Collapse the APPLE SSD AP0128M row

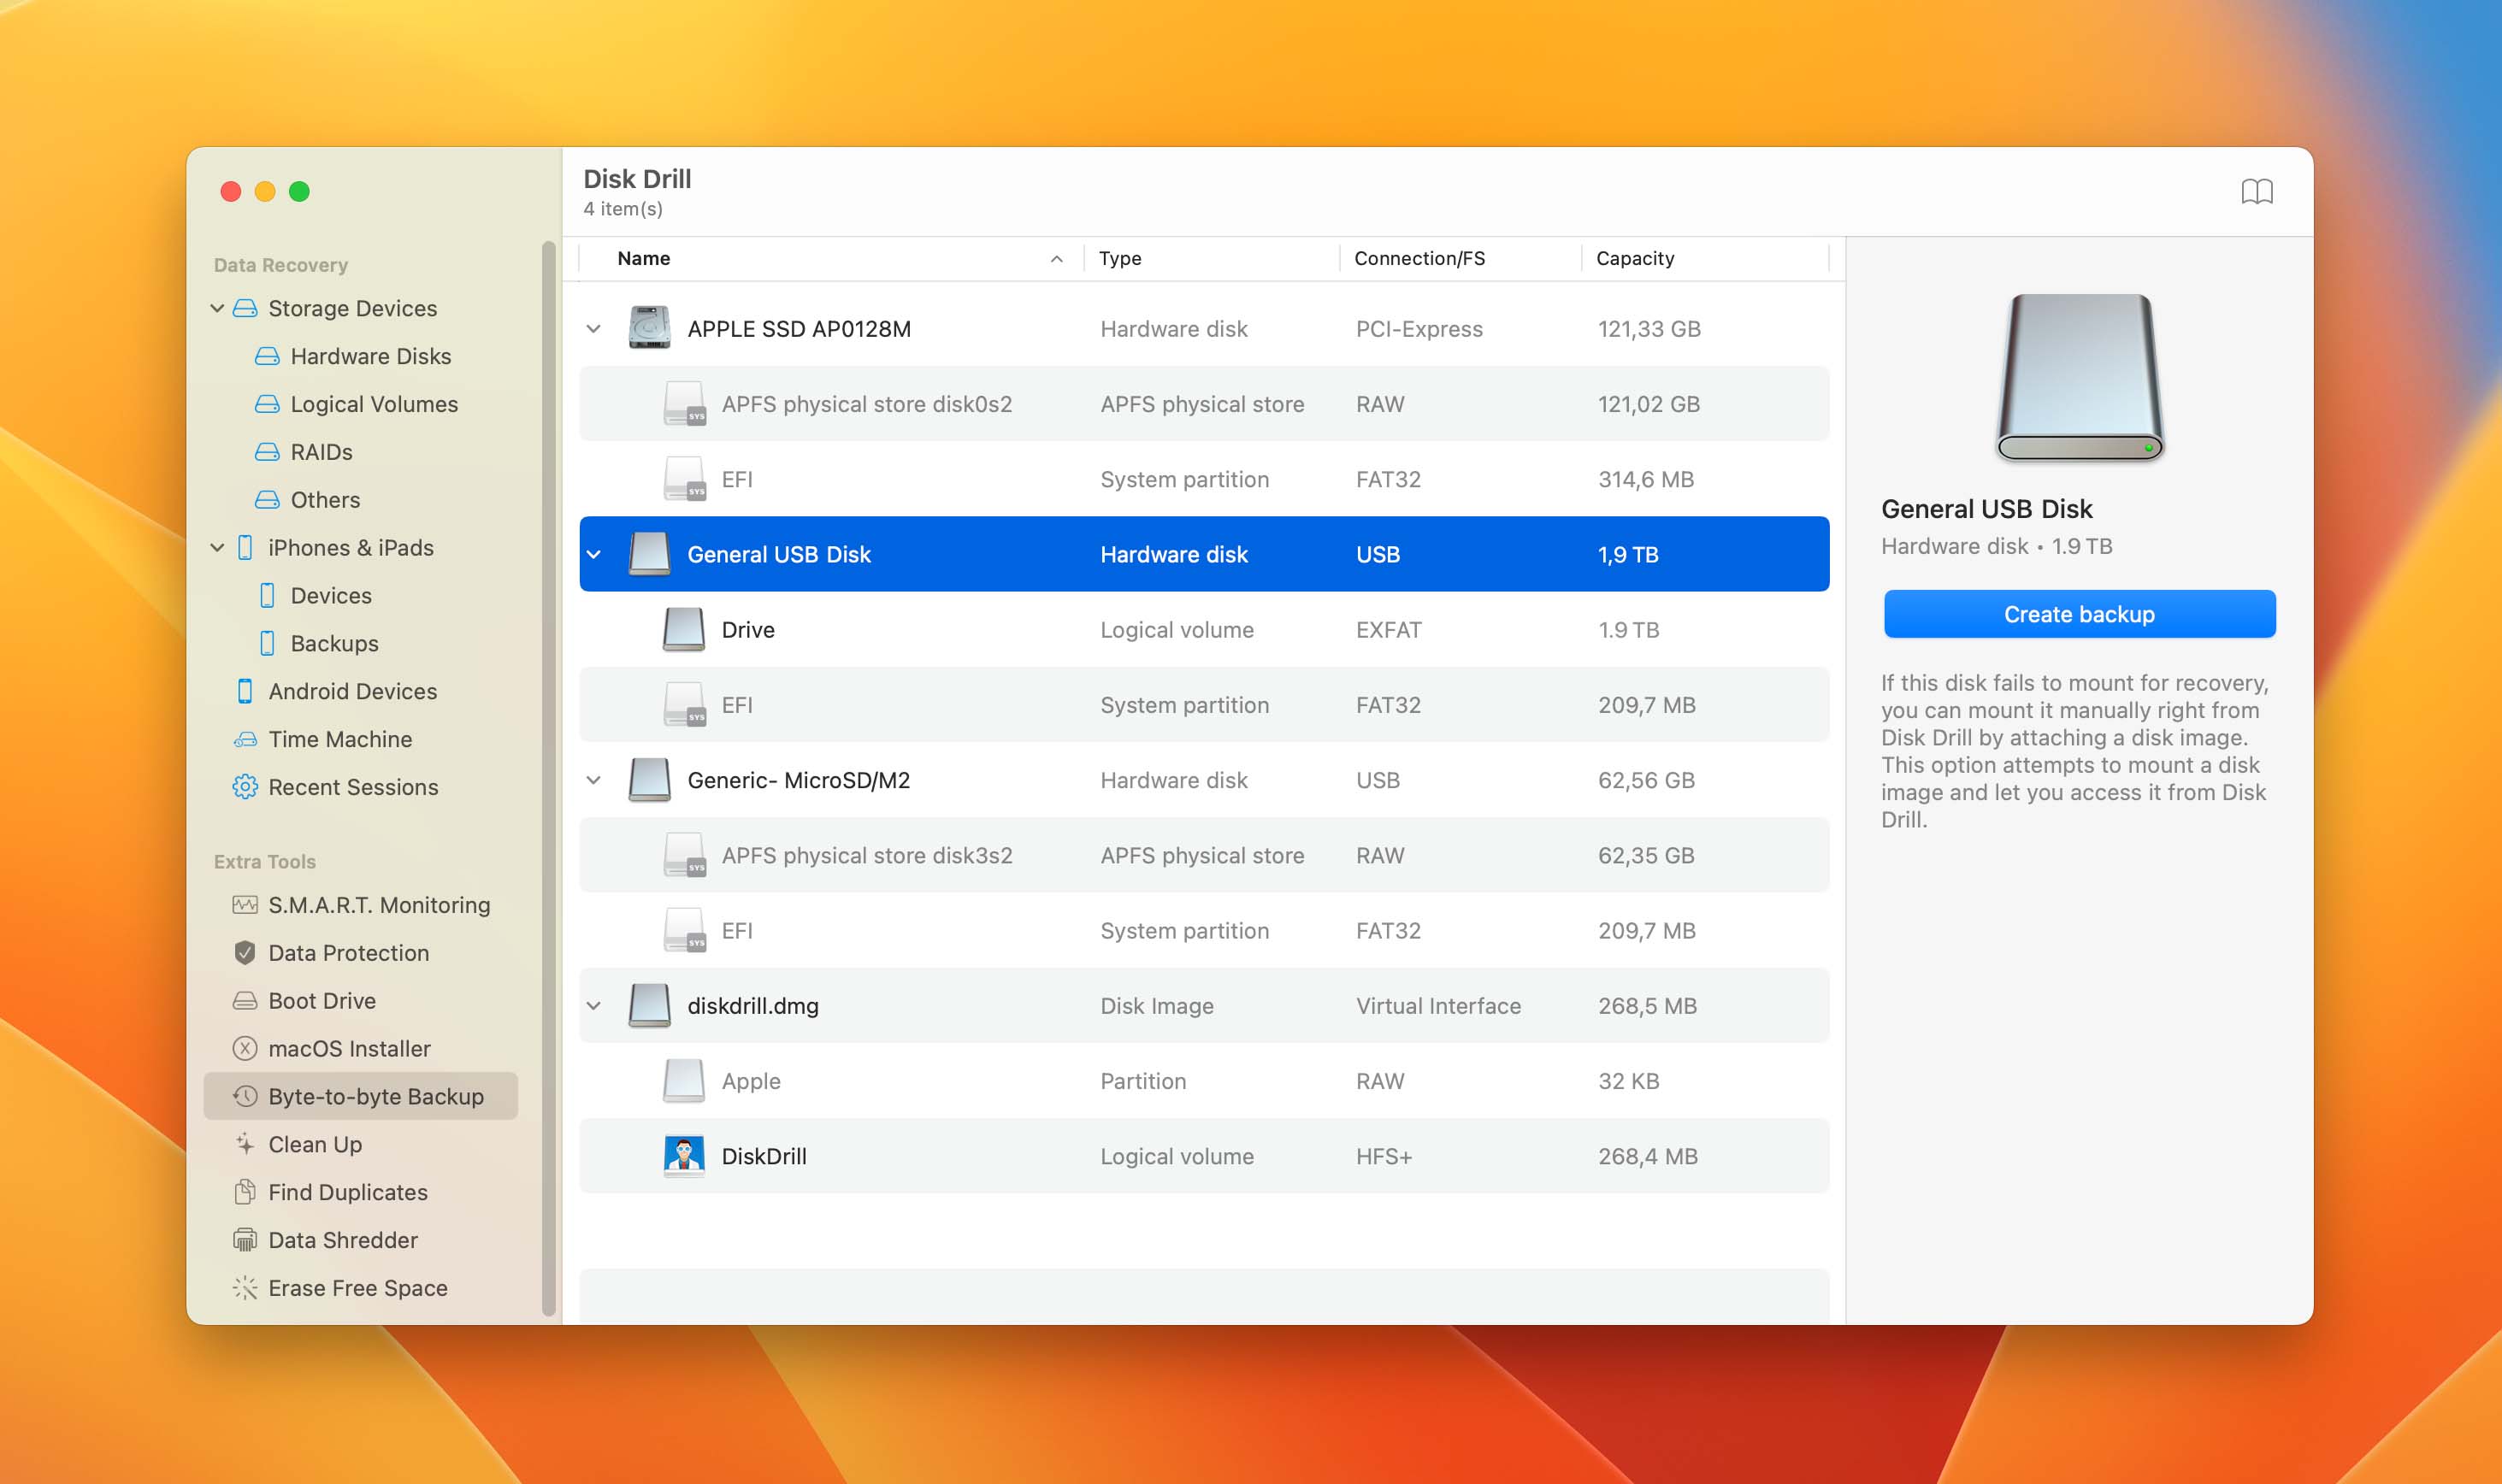tap(594, 329)
